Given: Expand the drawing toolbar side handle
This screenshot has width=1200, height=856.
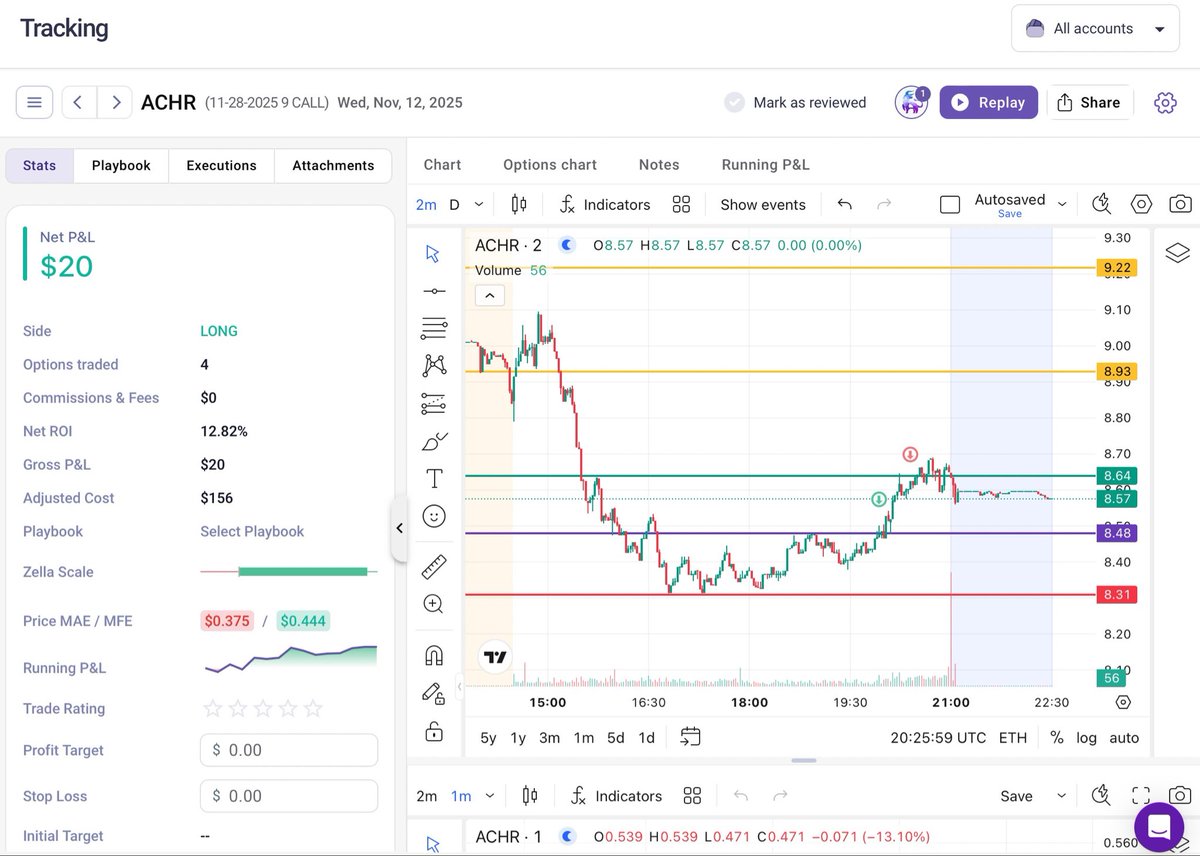Looking at the screenshot, I should pyautogui.click(x=460, y=685).
